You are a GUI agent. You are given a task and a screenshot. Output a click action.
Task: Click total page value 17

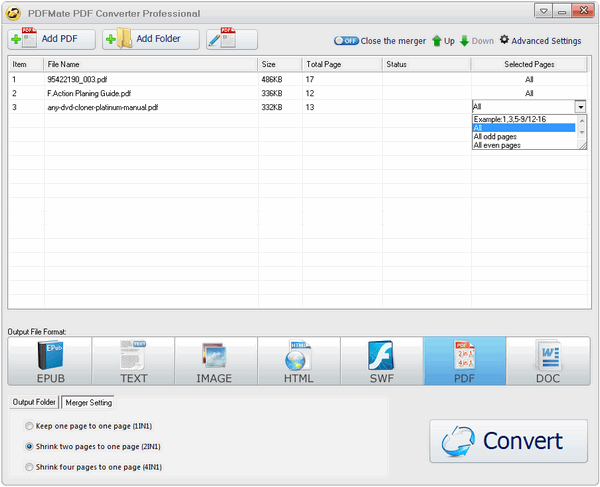pos(310,79)
